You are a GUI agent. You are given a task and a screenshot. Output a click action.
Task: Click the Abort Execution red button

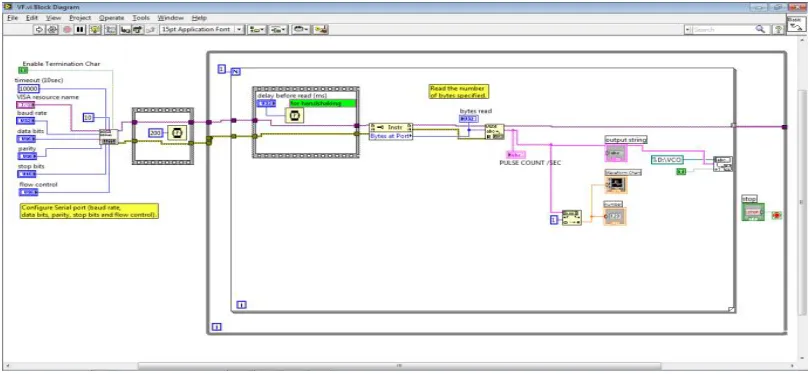(67, 29)
